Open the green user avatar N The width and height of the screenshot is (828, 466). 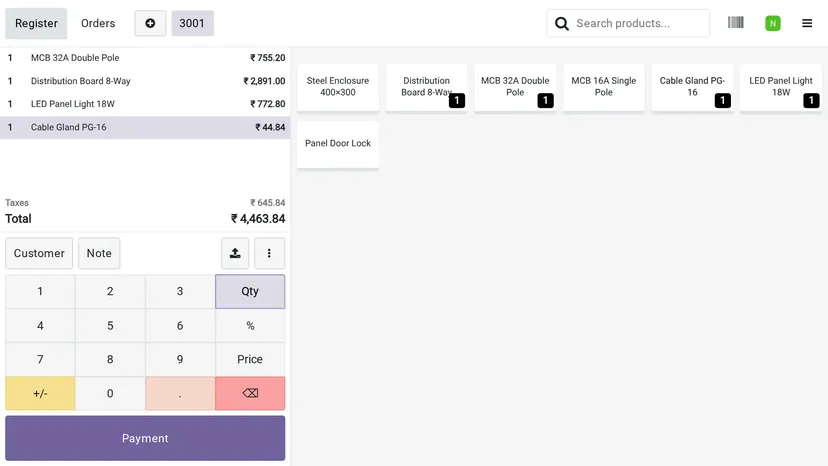coord(773,23)
